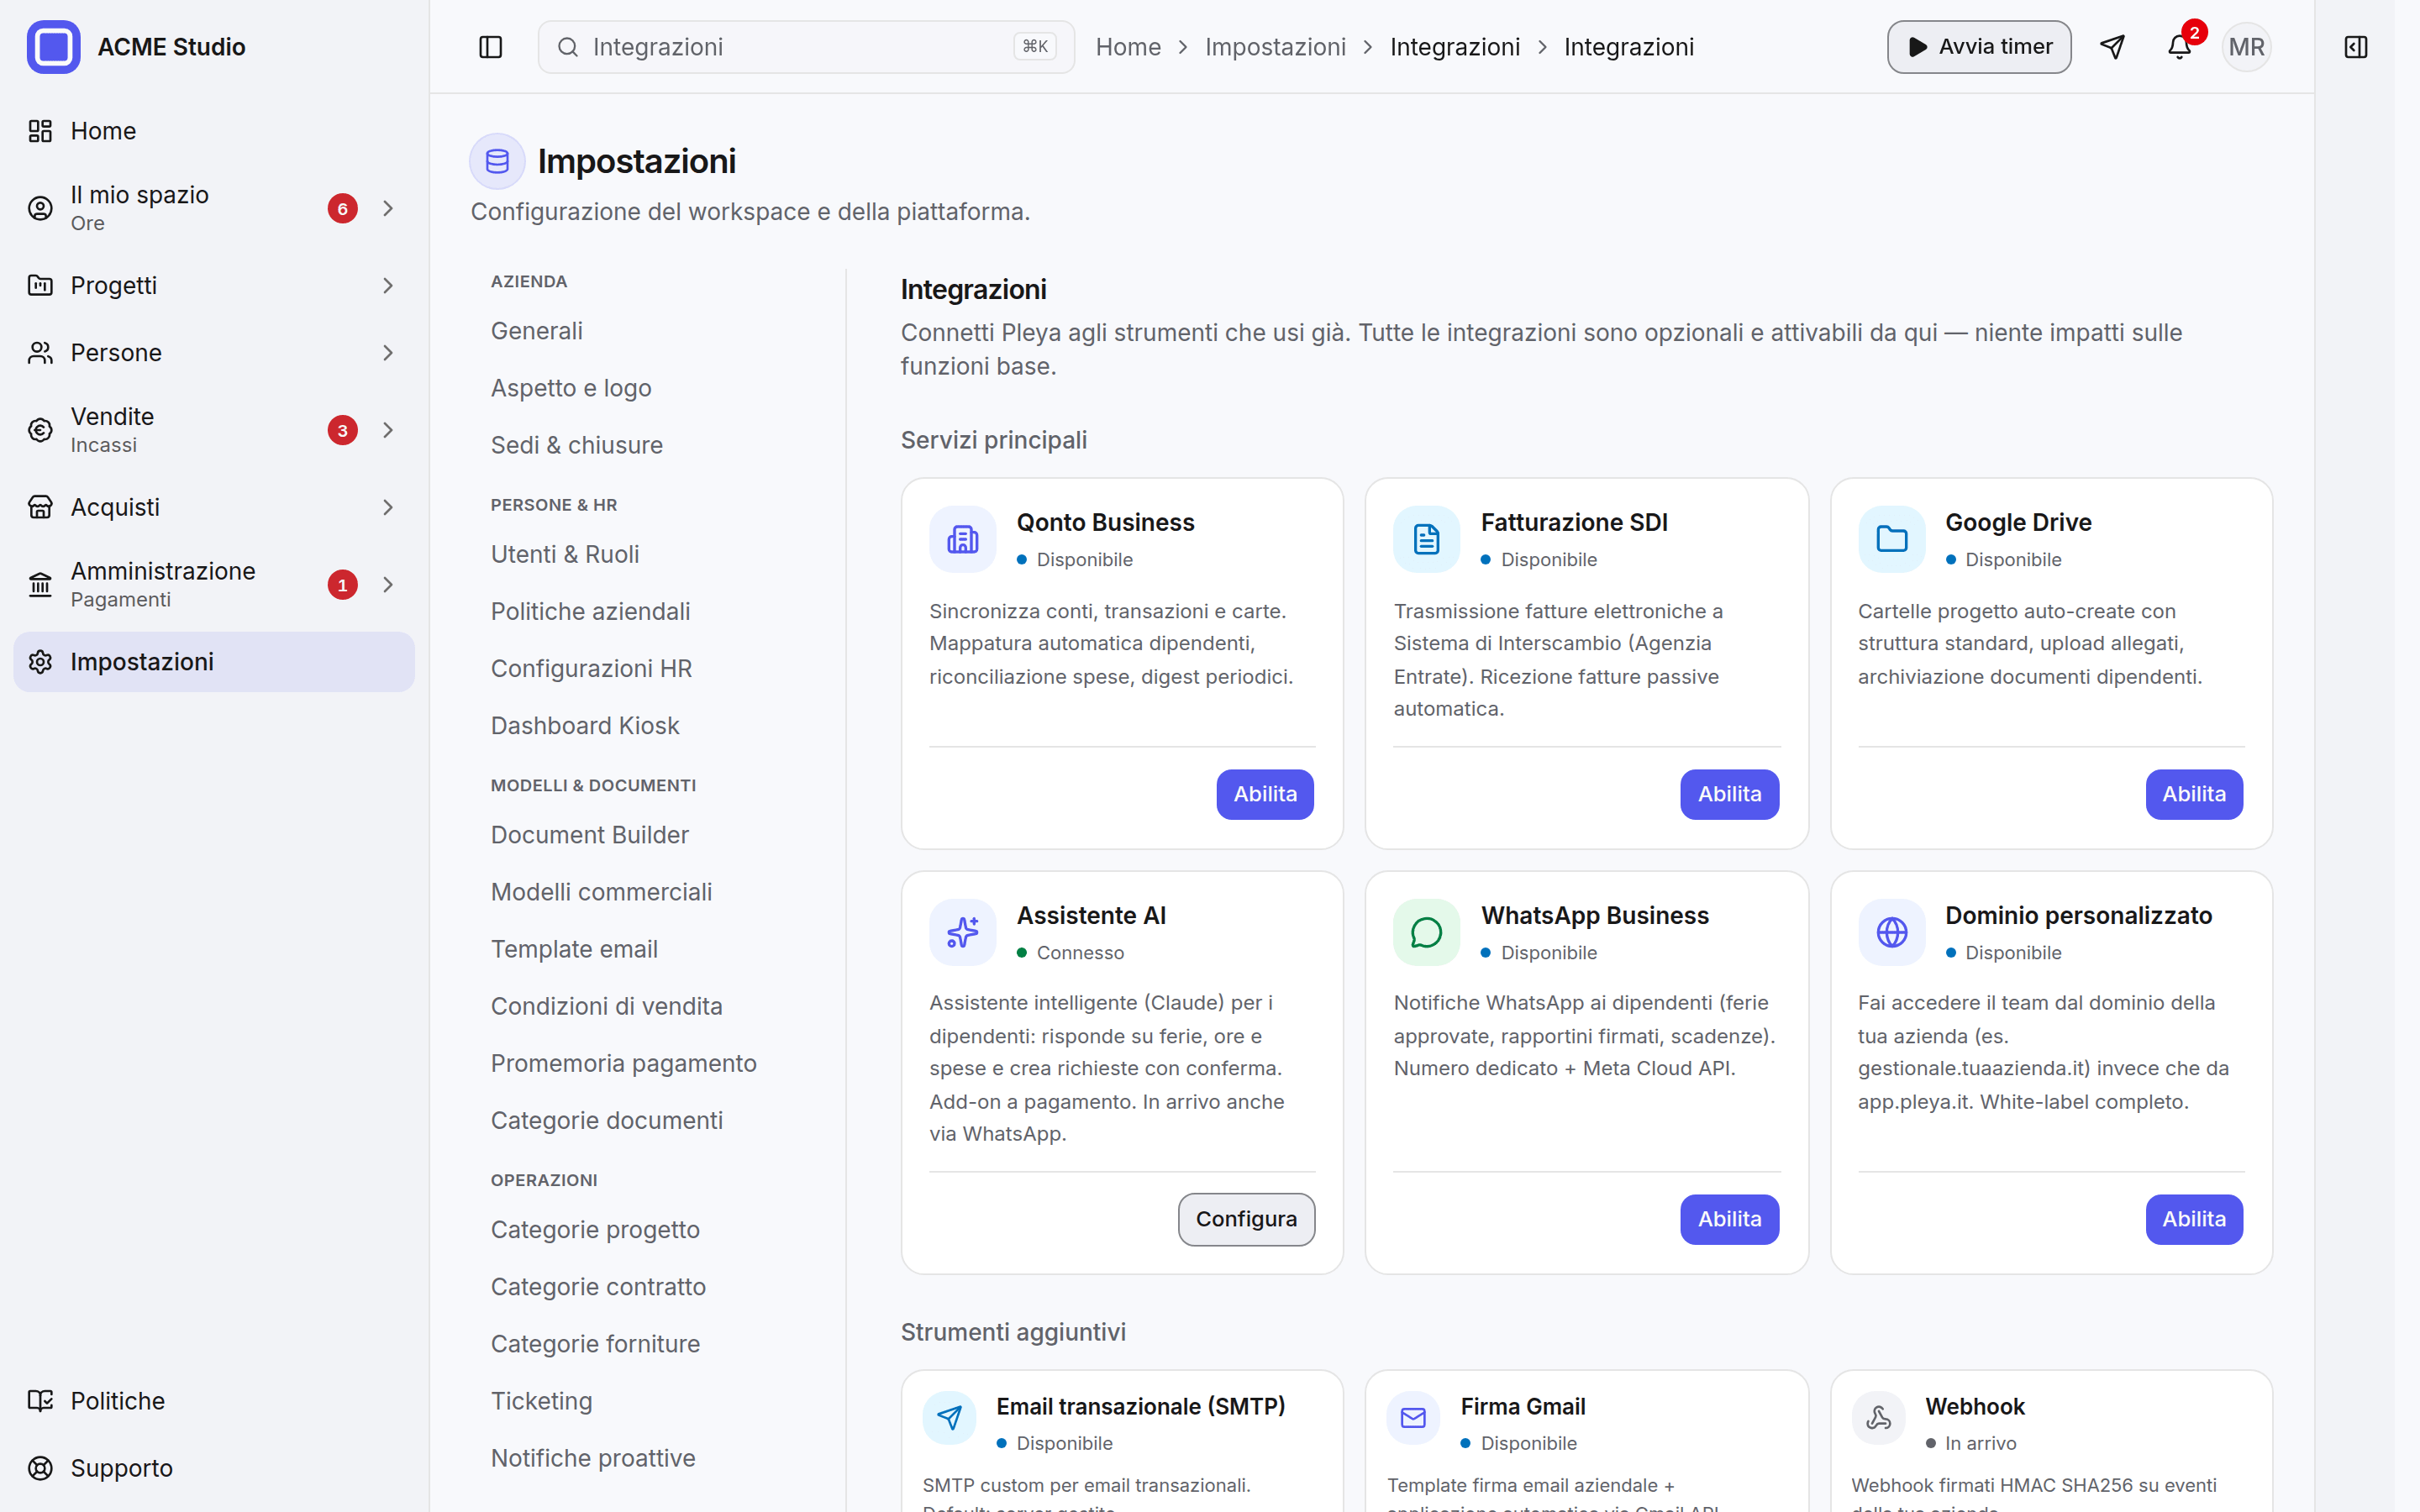Click the Dominio personalizzato globe icon
This screenshot has width=2420, height=1512.
click(x=1891, y=932)
